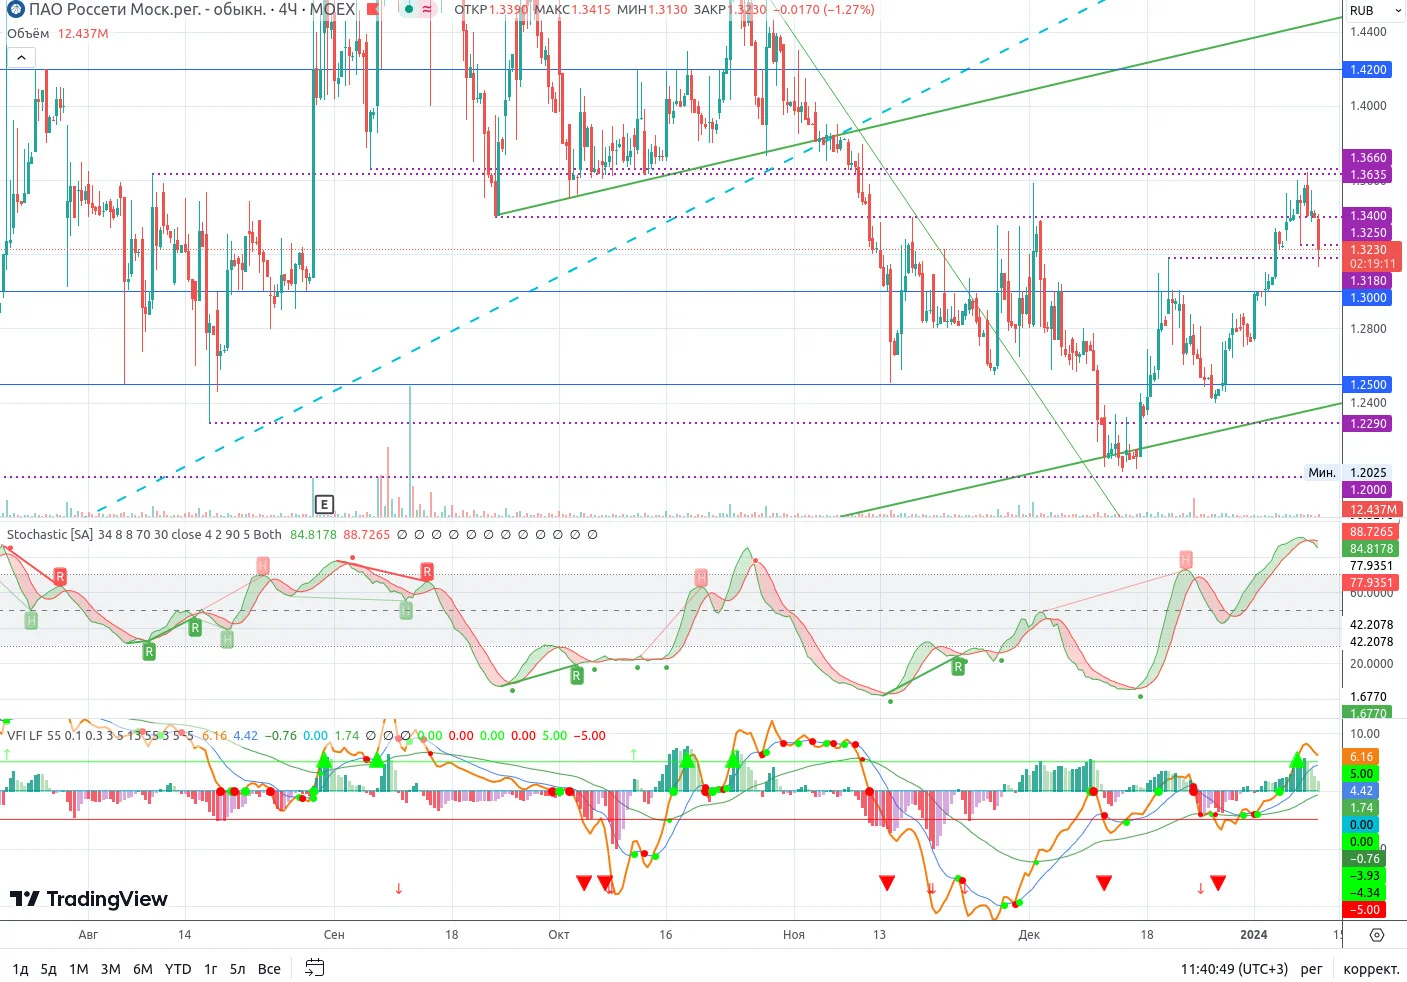Screen dimensions: 1407x982
Task: Toggle the коррект. adjustment setting
Action: tap(1371, 969)
